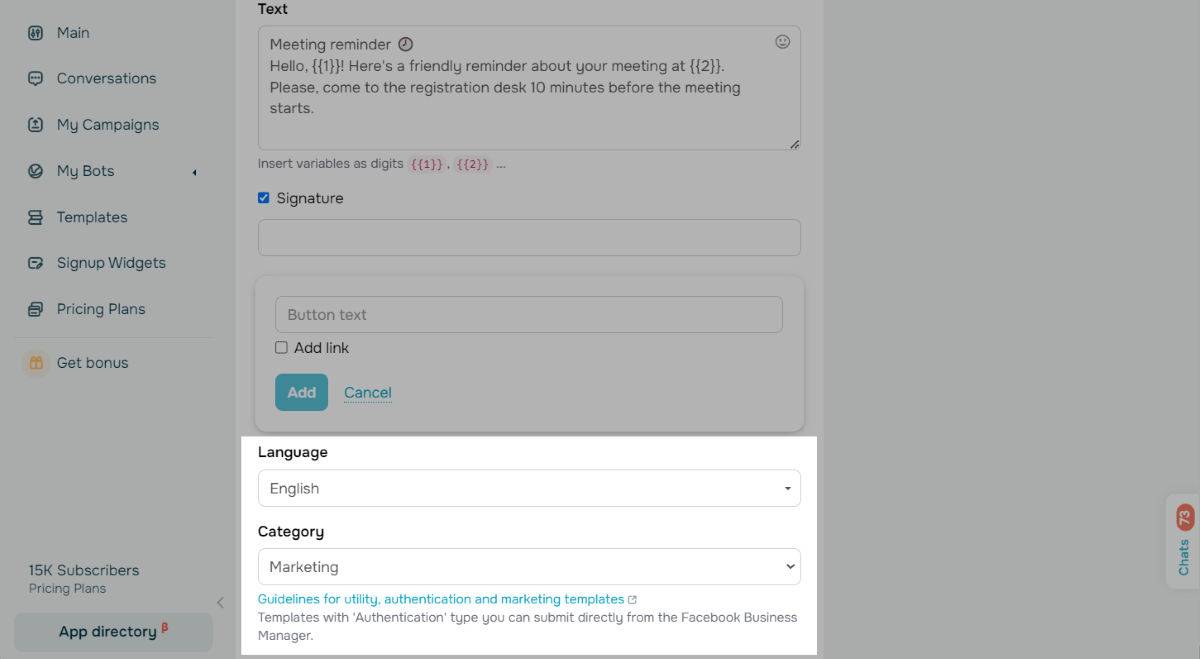Click the Signup Widgets icon
The height and width of the screenshot is (659, 1200).
point(36,263)
